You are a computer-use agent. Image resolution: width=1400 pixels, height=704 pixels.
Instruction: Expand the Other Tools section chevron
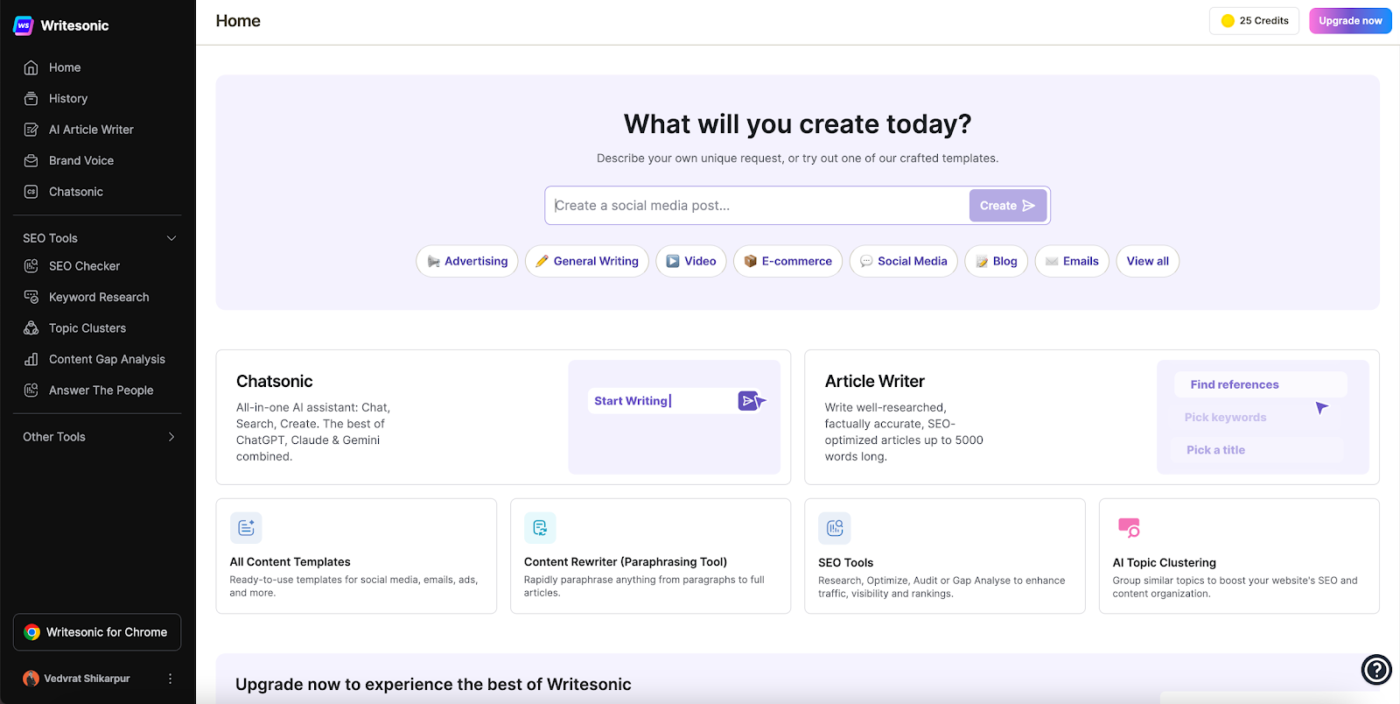[x=171, y=437]
